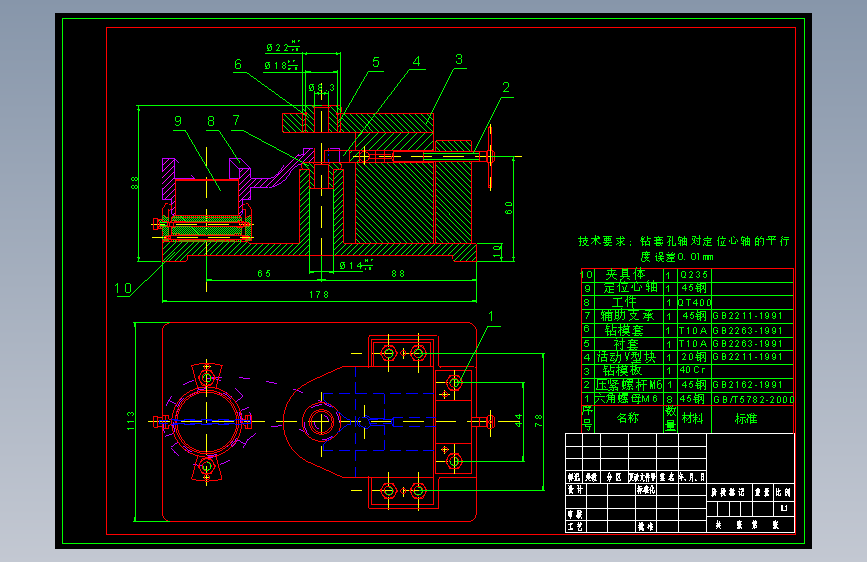867x562 pixels.
Task: Click the 标准化 title block cell
Action: [645, 490]
